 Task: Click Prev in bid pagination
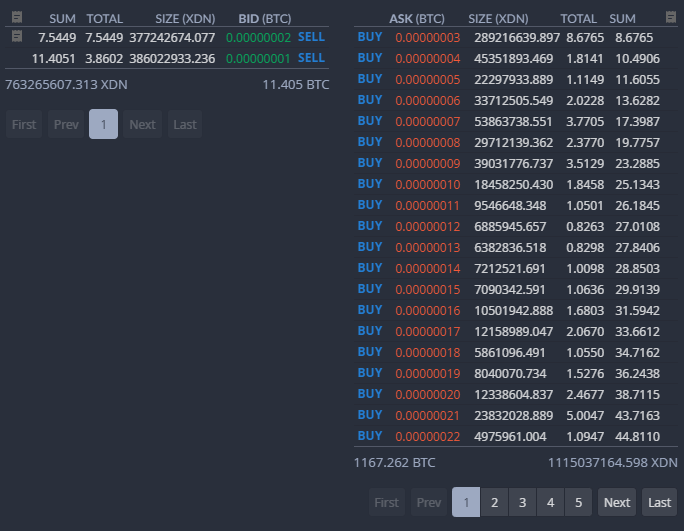pyautogui.click(x=66, y=124)
